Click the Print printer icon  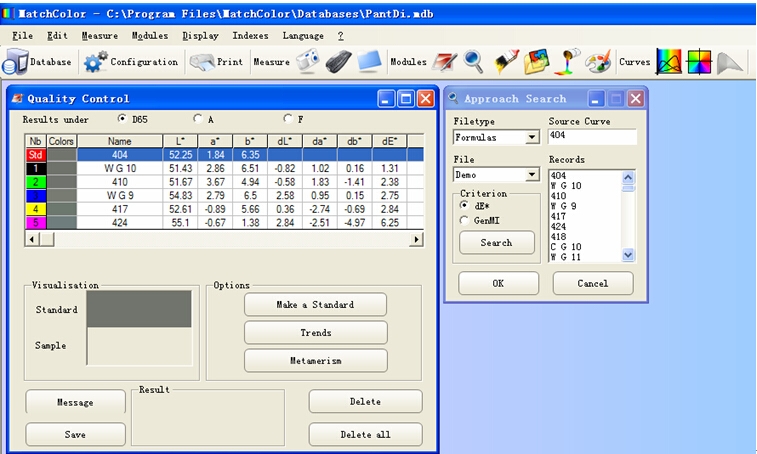(201, 62)
